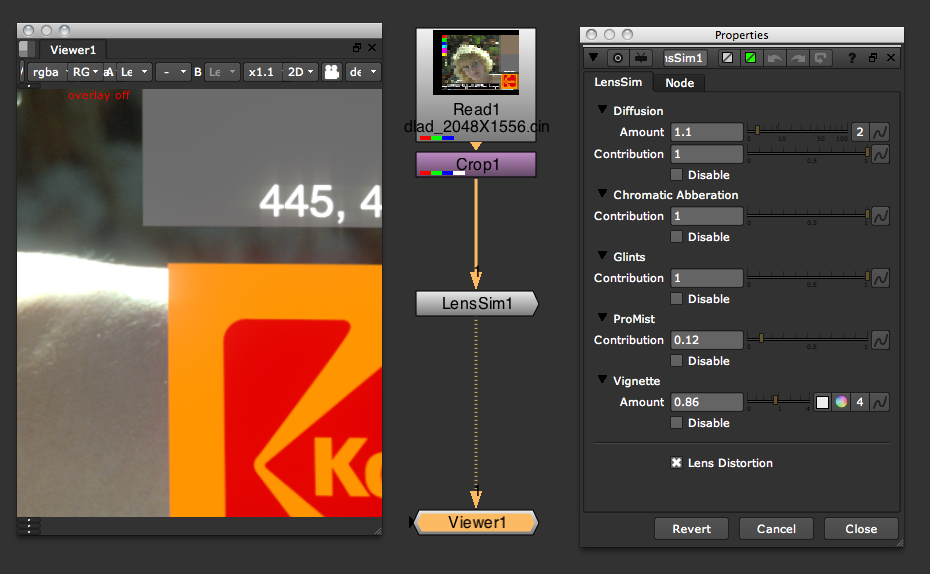Click the Close button at panel bottom
Image resolution: width=930 pixels, height=574 pixels.
click(861, 529)
